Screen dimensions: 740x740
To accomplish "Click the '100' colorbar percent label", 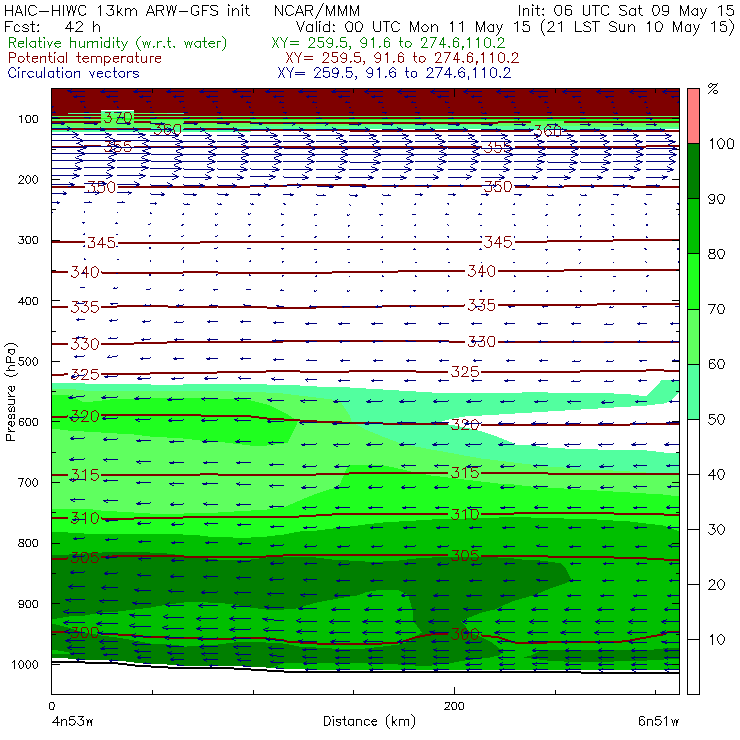I will pyautogui.click(x=721, y=144).
